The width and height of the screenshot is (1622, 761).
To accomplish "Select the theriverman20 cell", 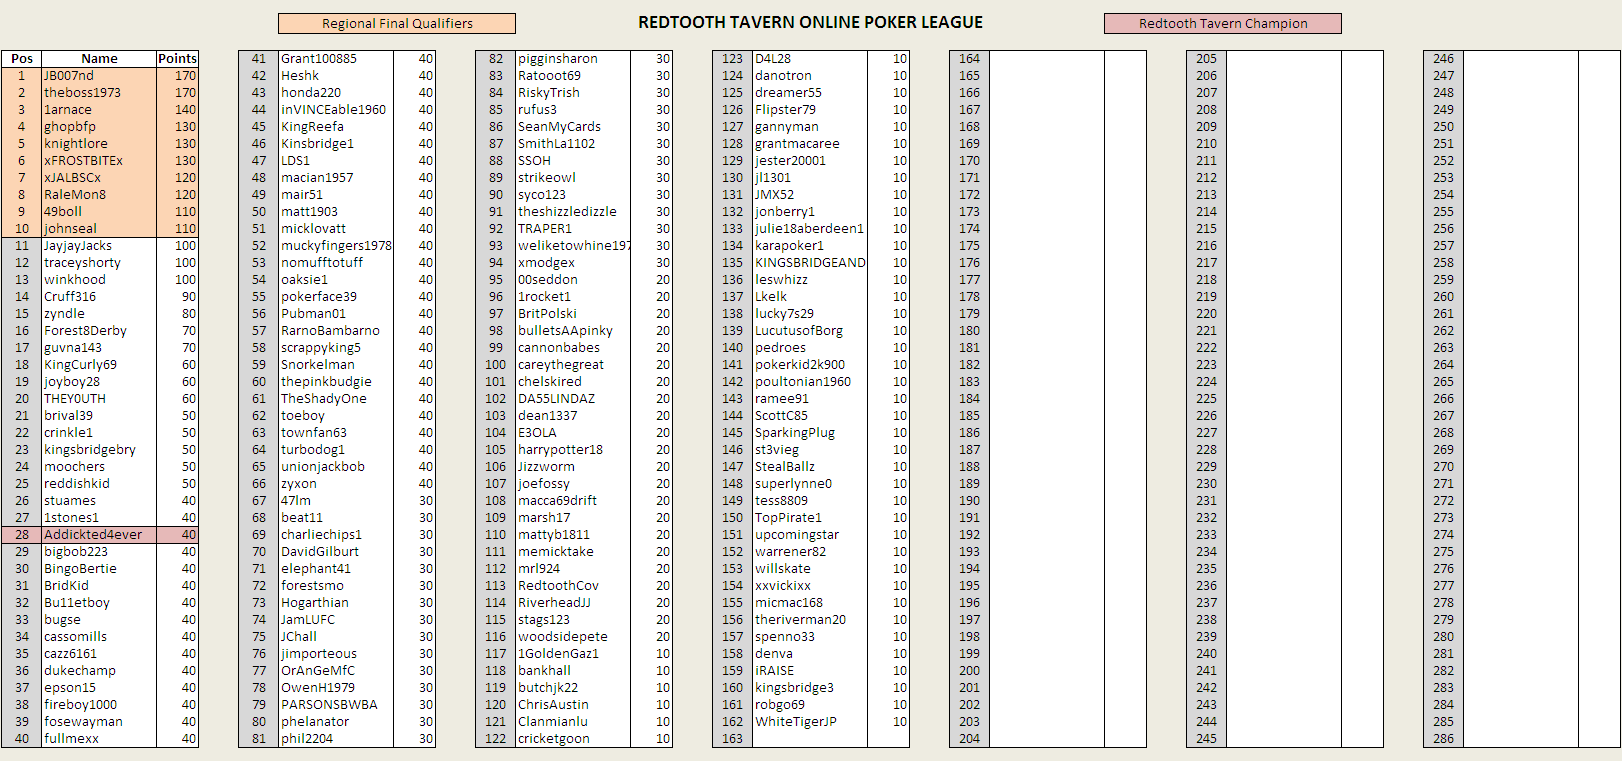I will point(810,620).
